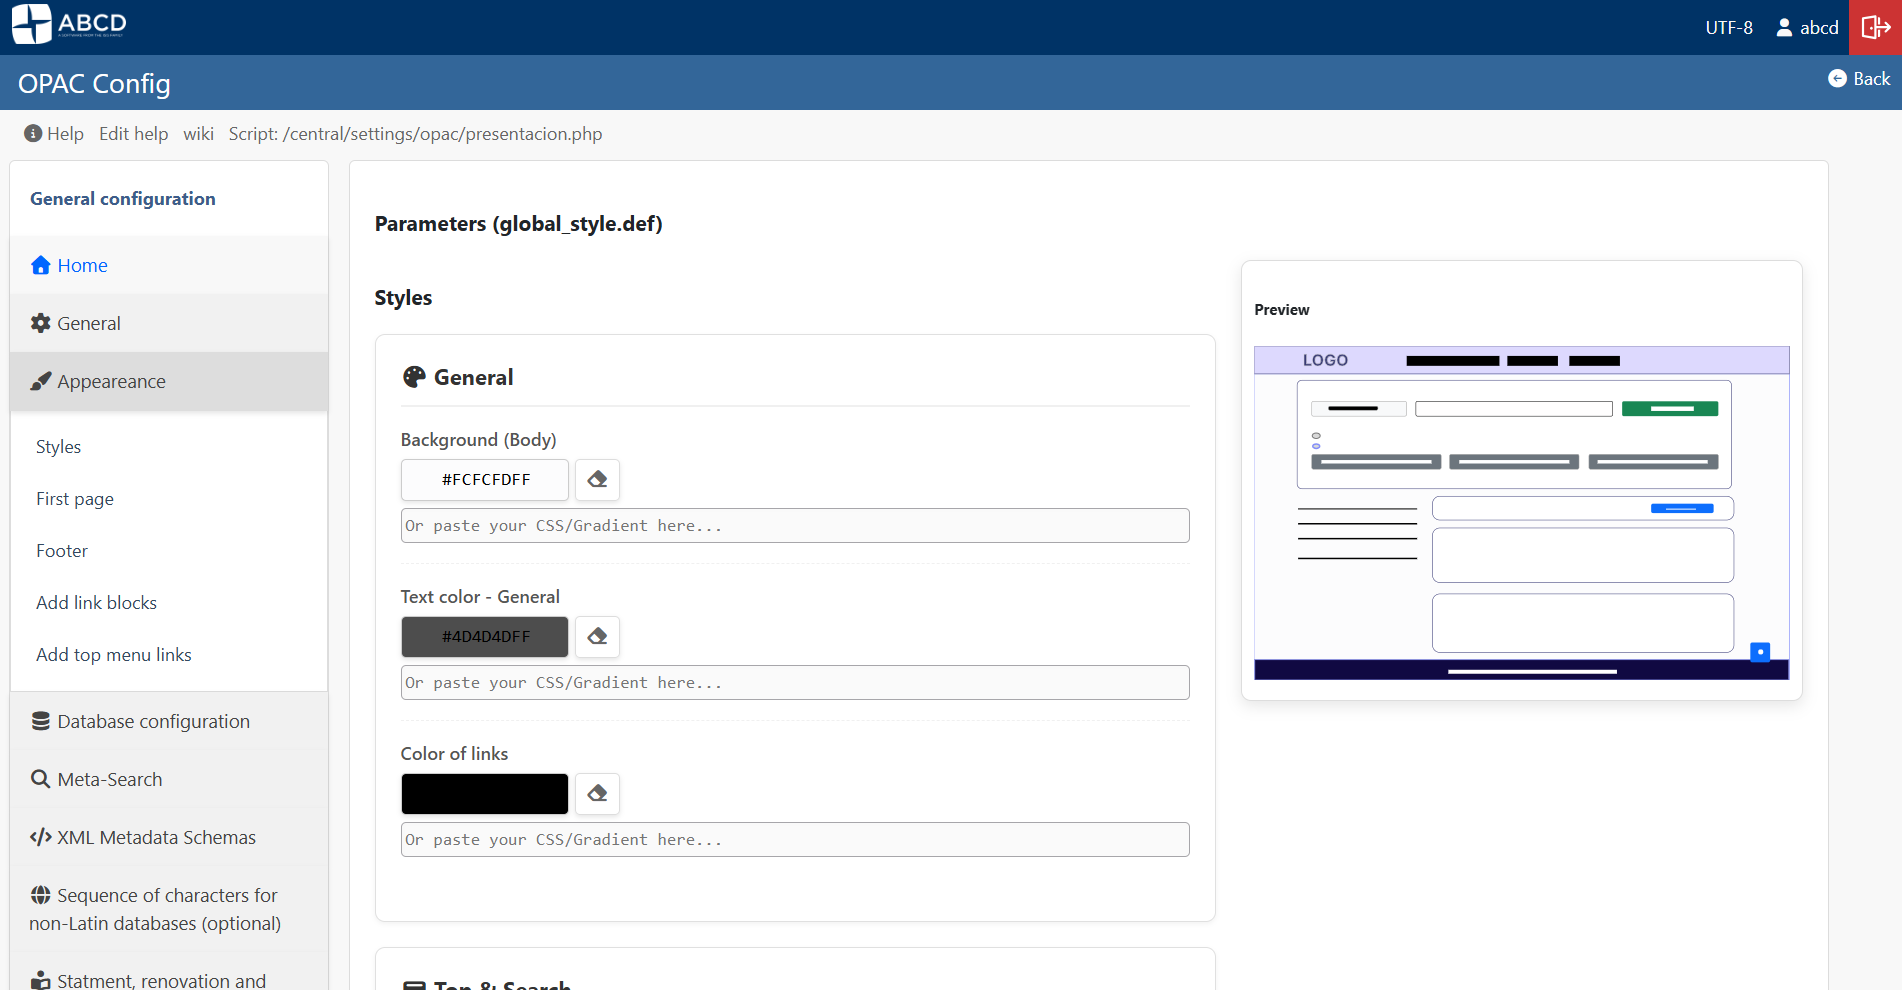Click the black Color of links swatch
Image resolution: width=1902 pixels, height=990 pixels.
(485, 794)
